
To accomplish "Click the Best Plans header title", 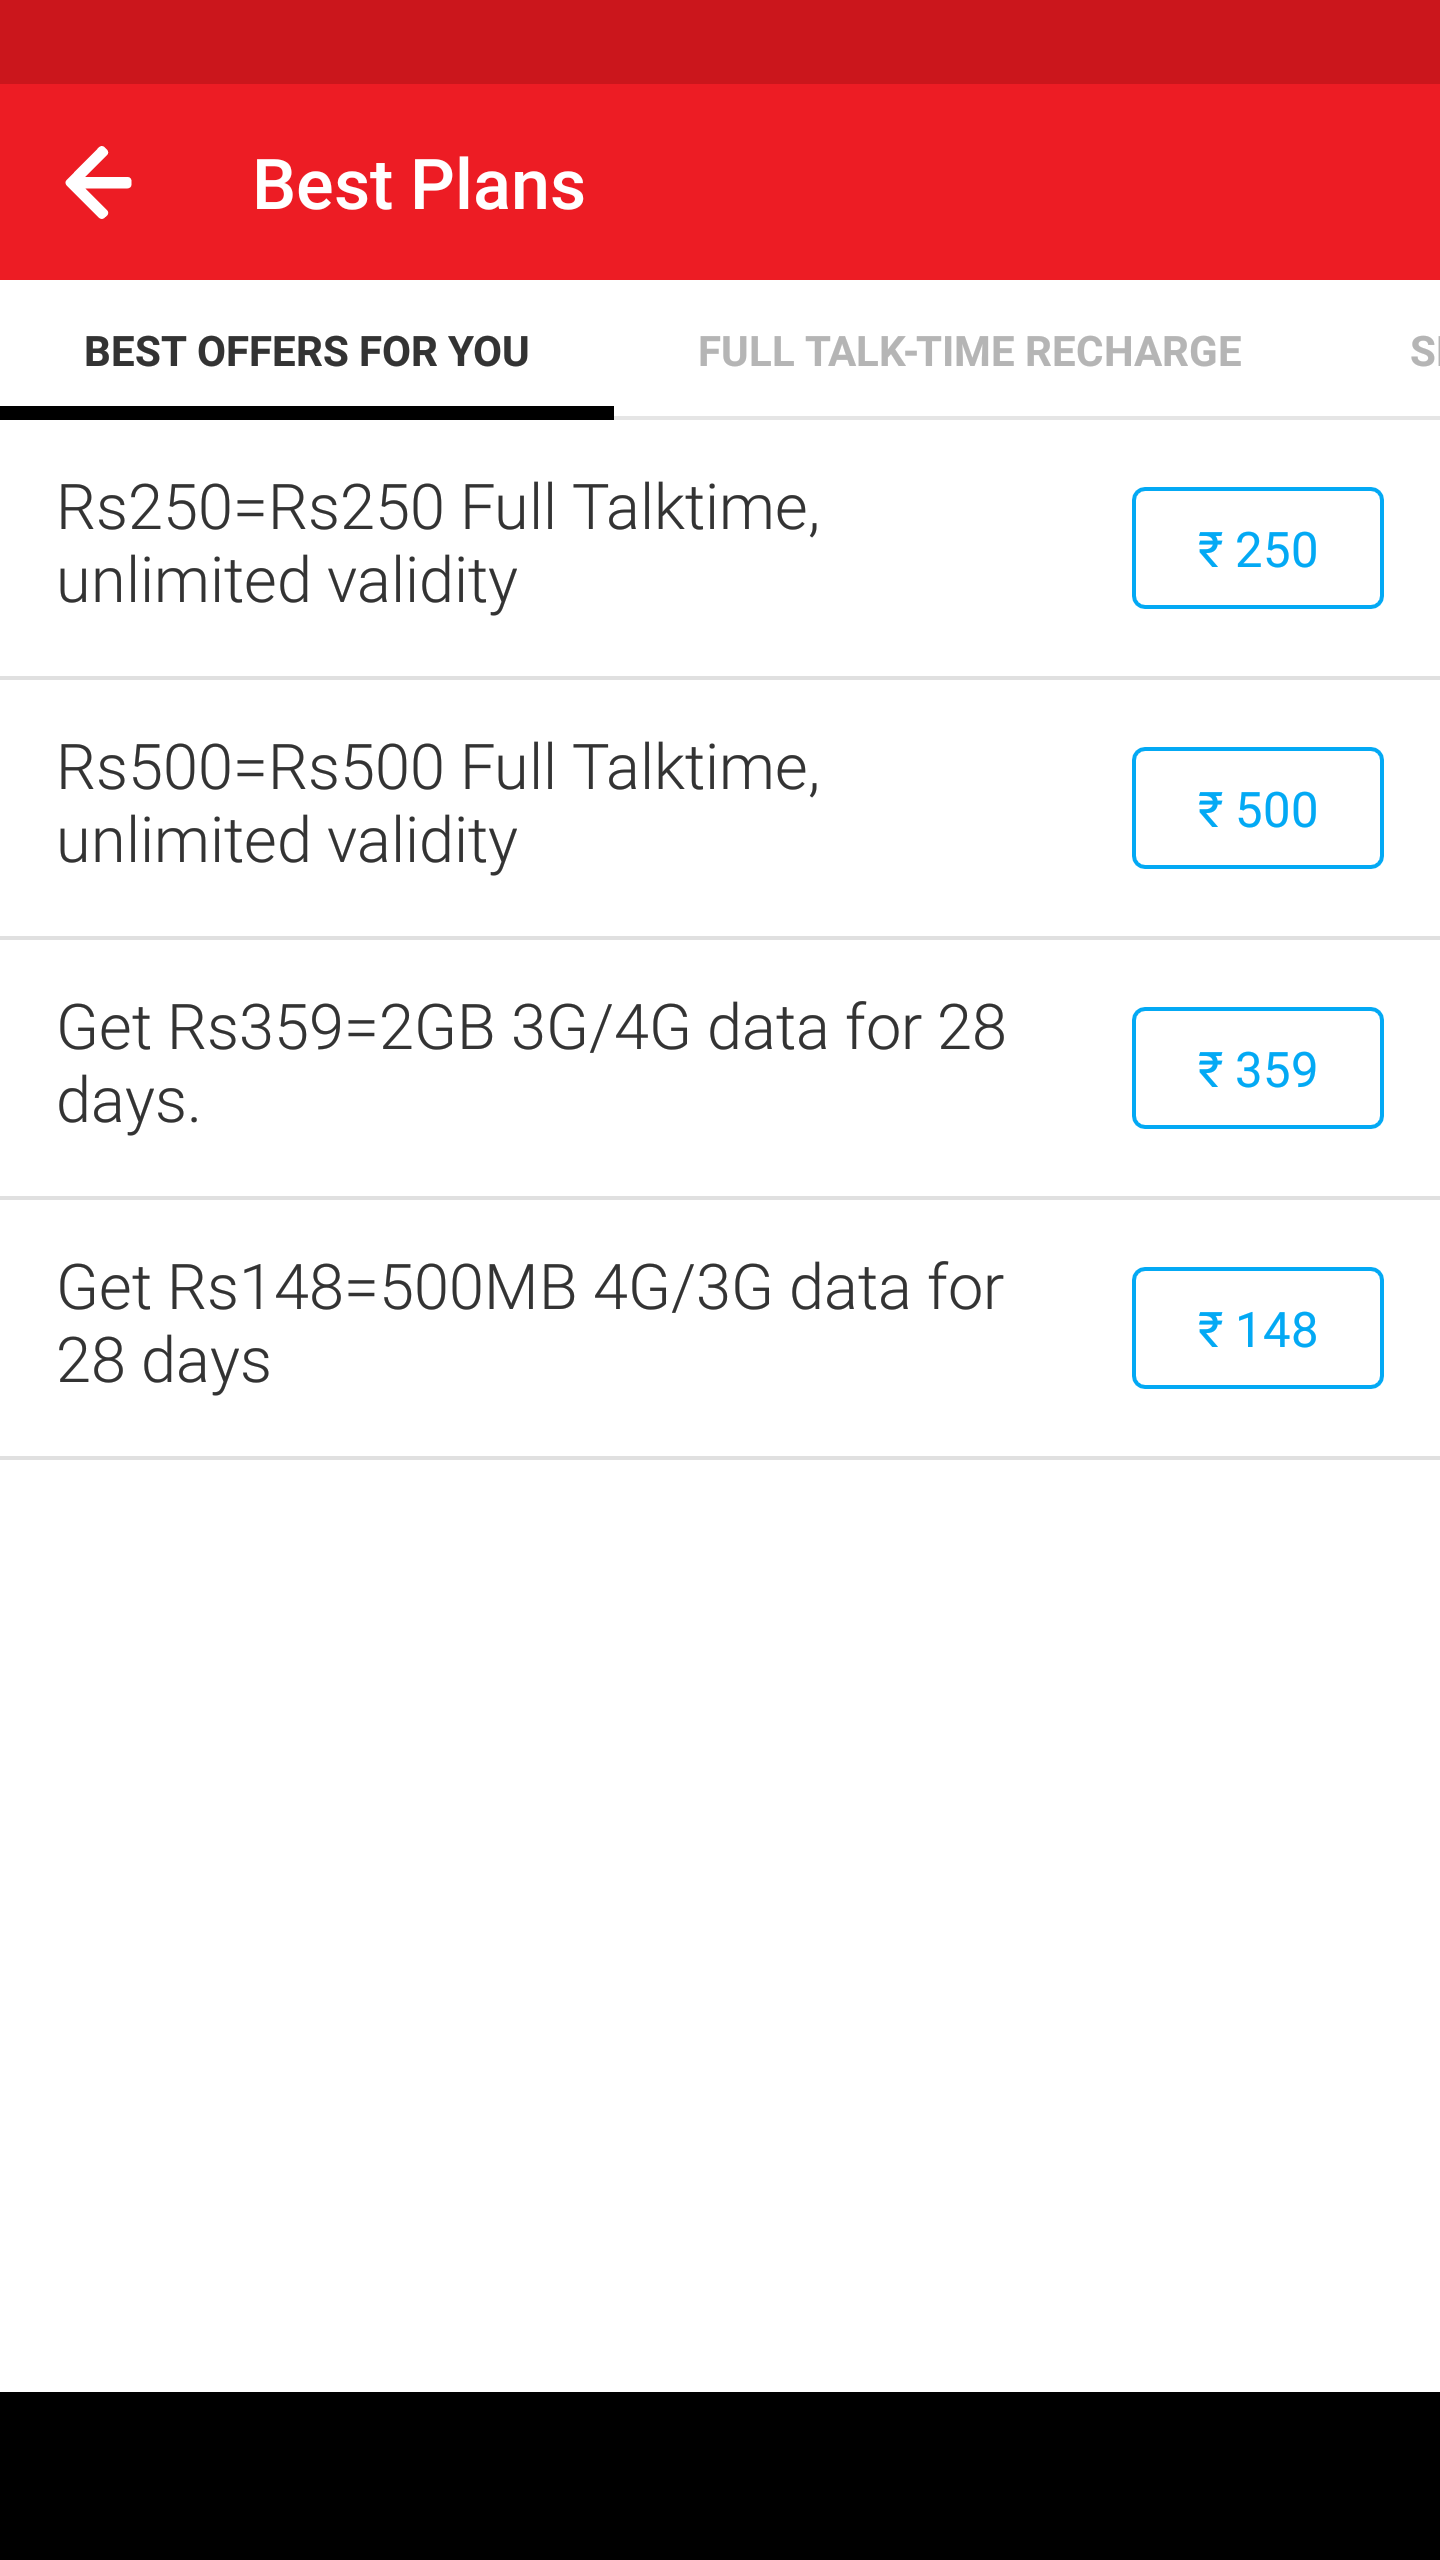I will 419,185.
